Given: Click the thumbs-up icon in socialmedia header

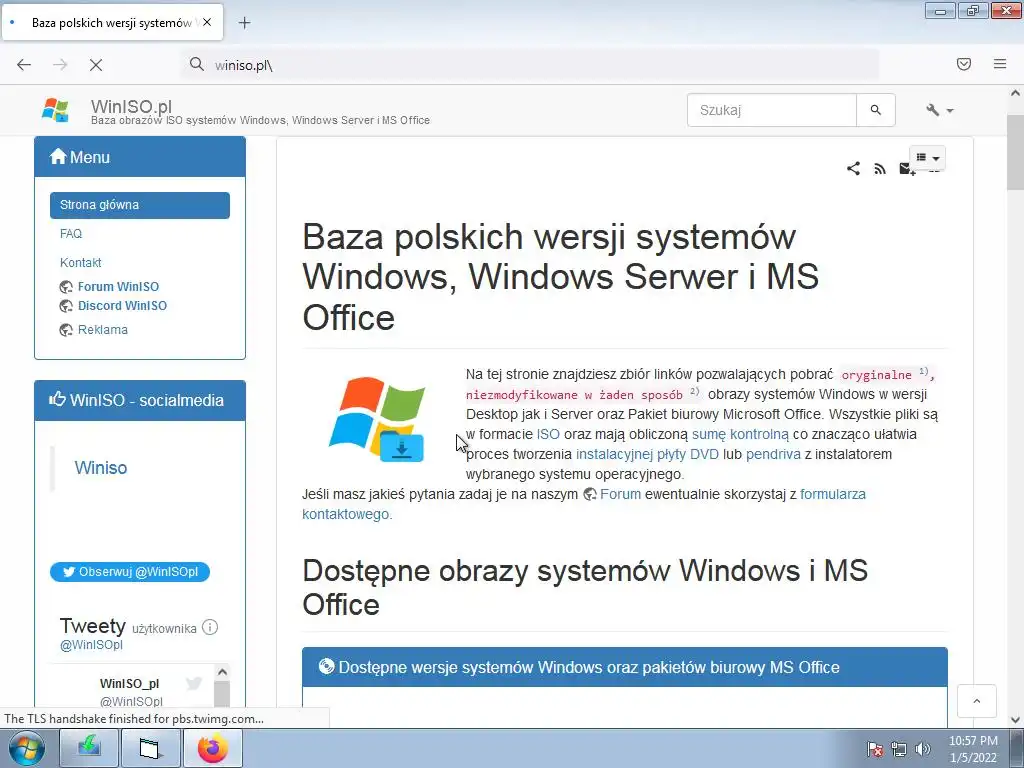Looking at the screenshot, I should (57, 399).
